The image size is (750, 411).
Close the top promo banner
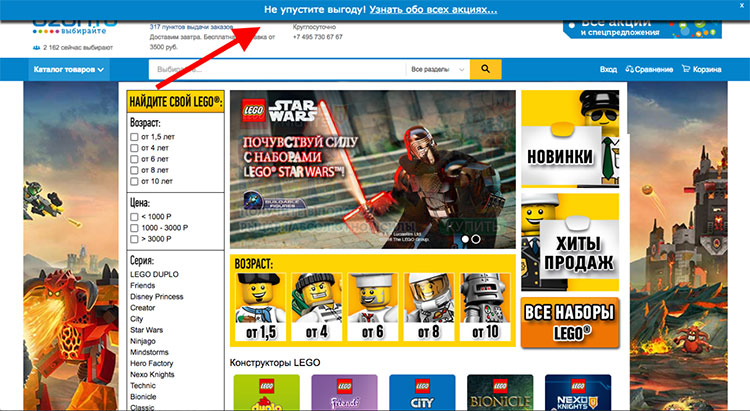[742, 5]
